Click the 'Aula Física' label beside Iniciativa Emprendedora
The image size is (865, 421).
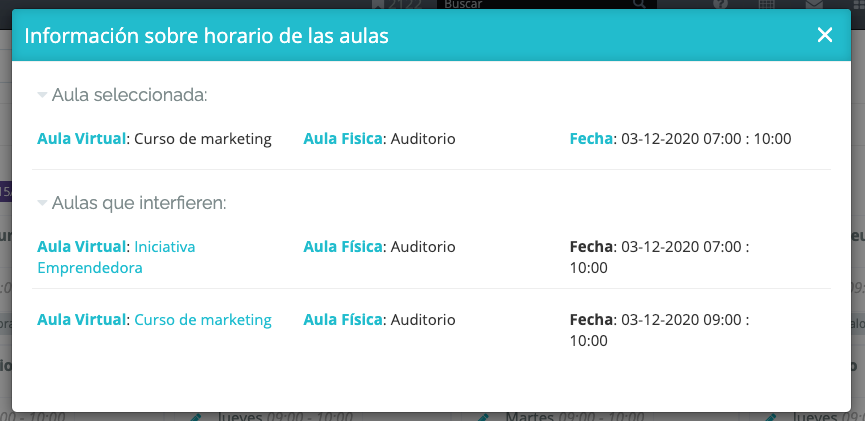[x=343, y=247]
